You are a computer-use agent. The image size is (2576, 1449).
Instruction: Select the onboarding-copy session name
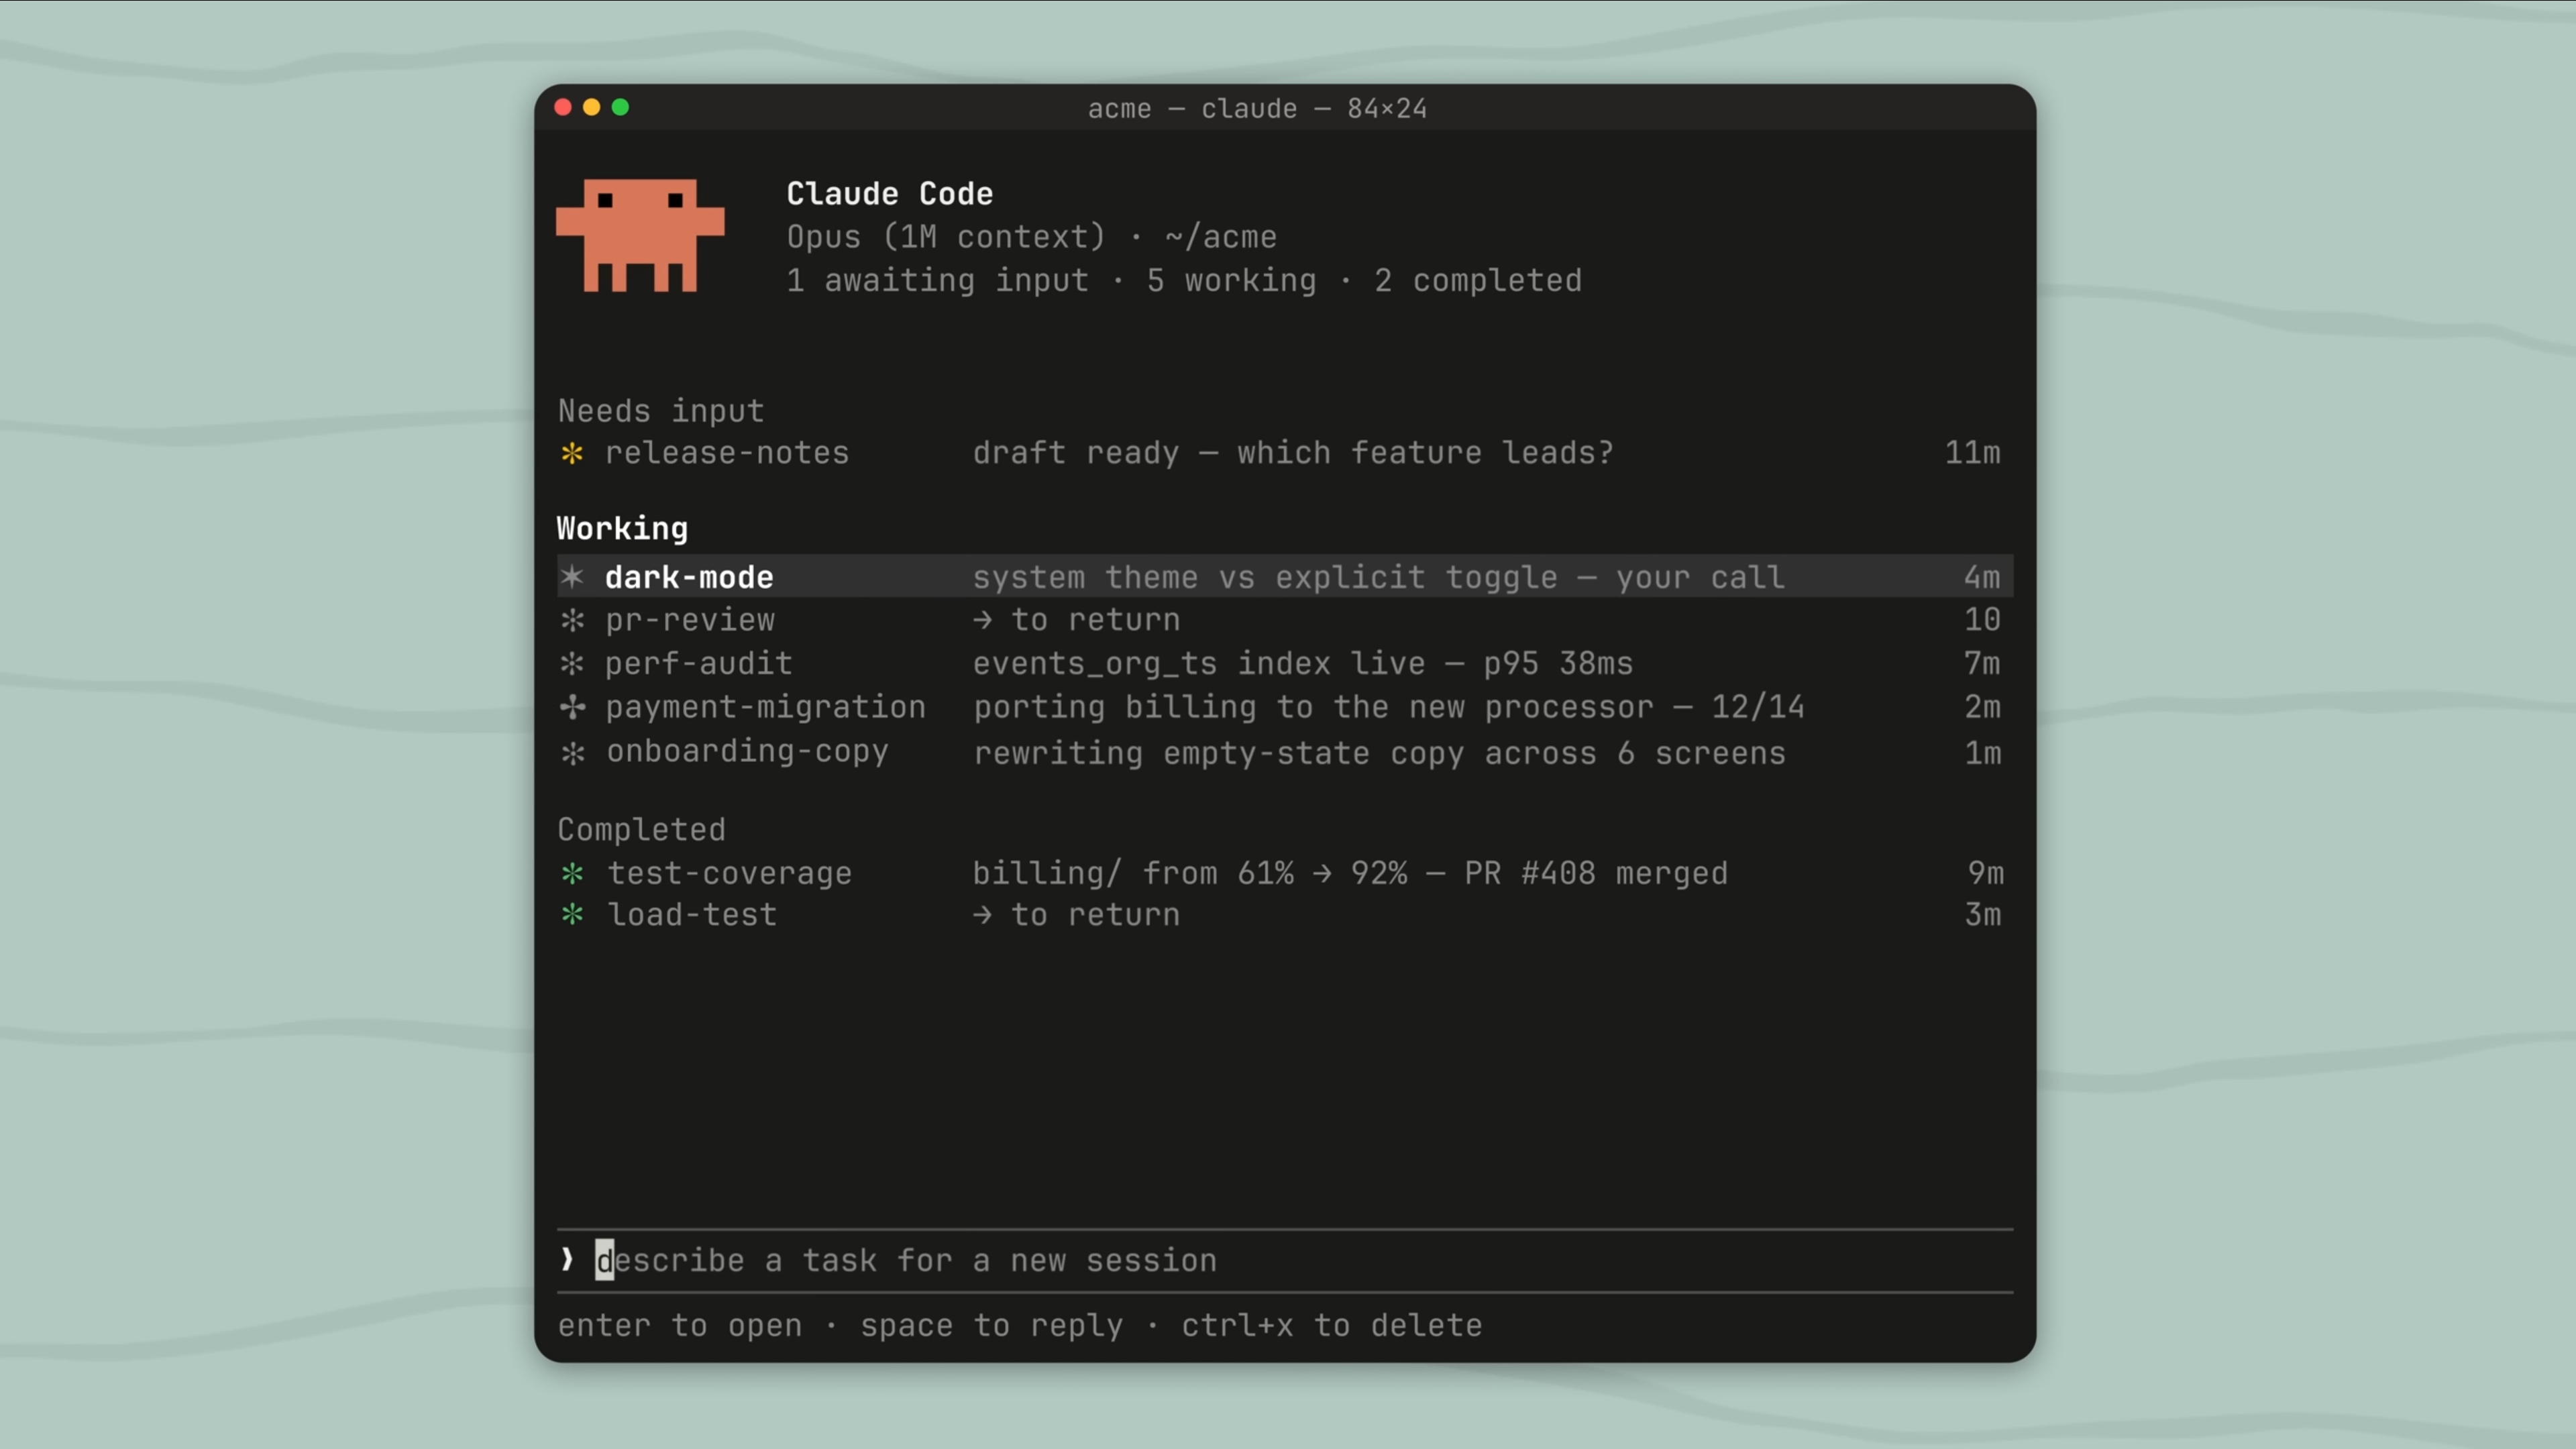747,752
